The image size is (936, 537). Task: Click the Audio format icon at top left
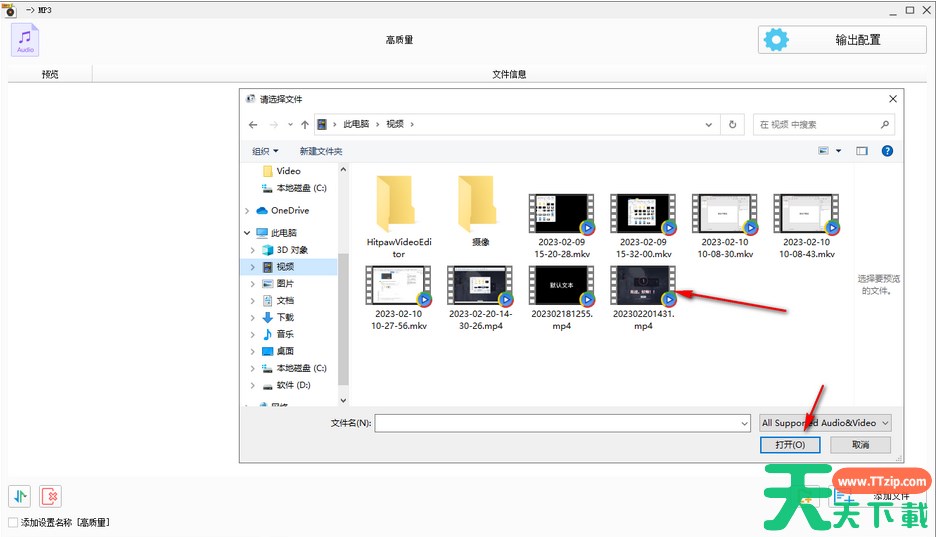point(25,39)
